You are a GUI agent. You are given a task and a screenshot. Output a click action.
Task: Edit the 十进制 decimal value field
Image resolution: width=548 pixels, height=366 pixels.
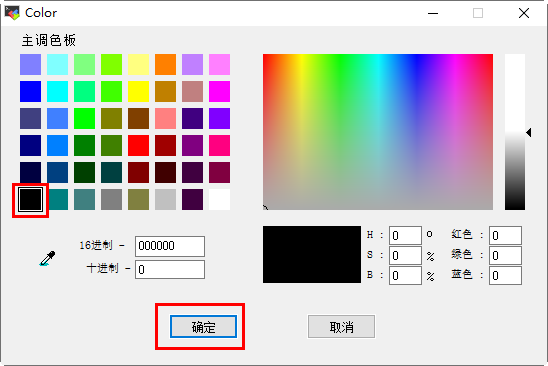[170, 270]
